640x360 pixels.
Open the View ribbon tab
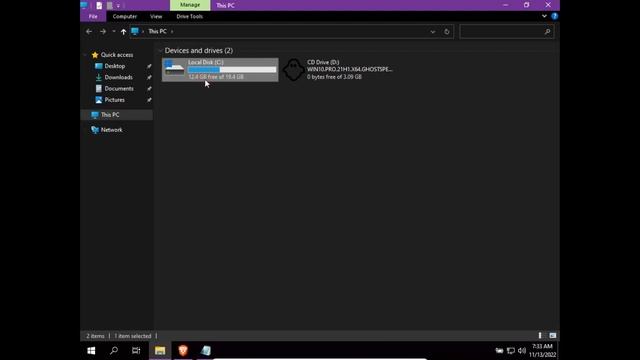point(156,16)
